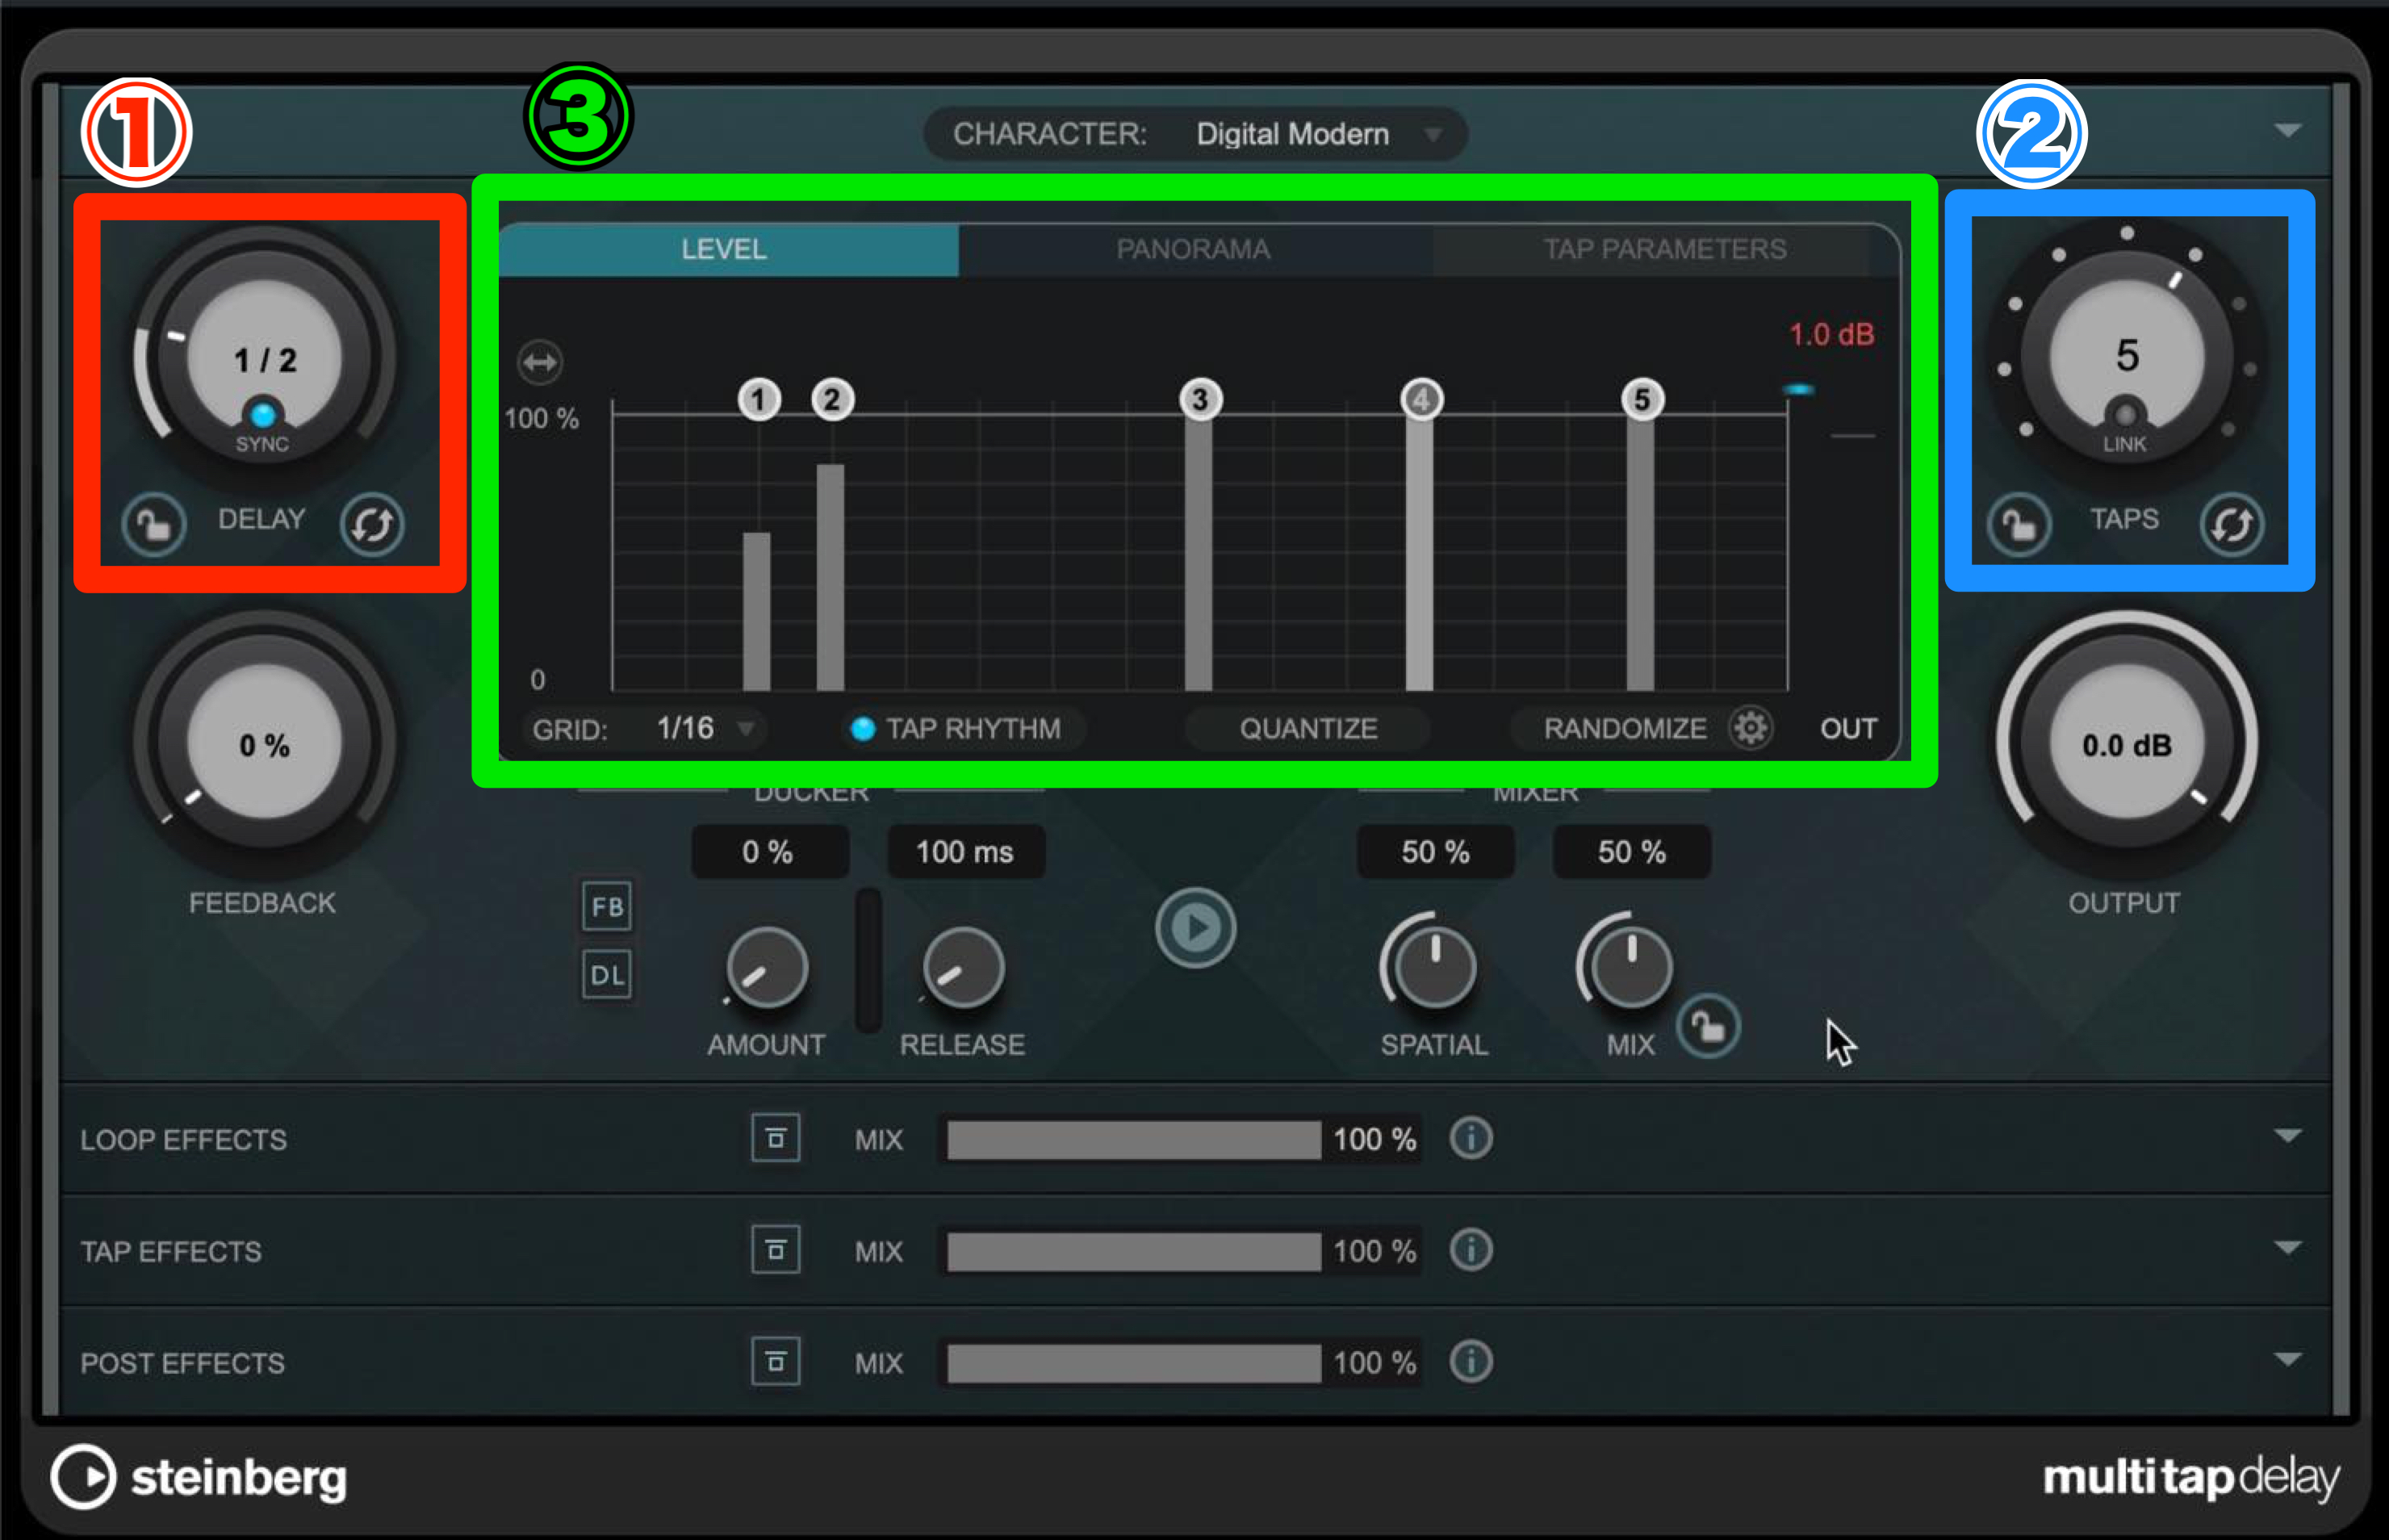Select tap handle 1 in the level display
Screen dimensions: 2389x1540
[759, 400]
